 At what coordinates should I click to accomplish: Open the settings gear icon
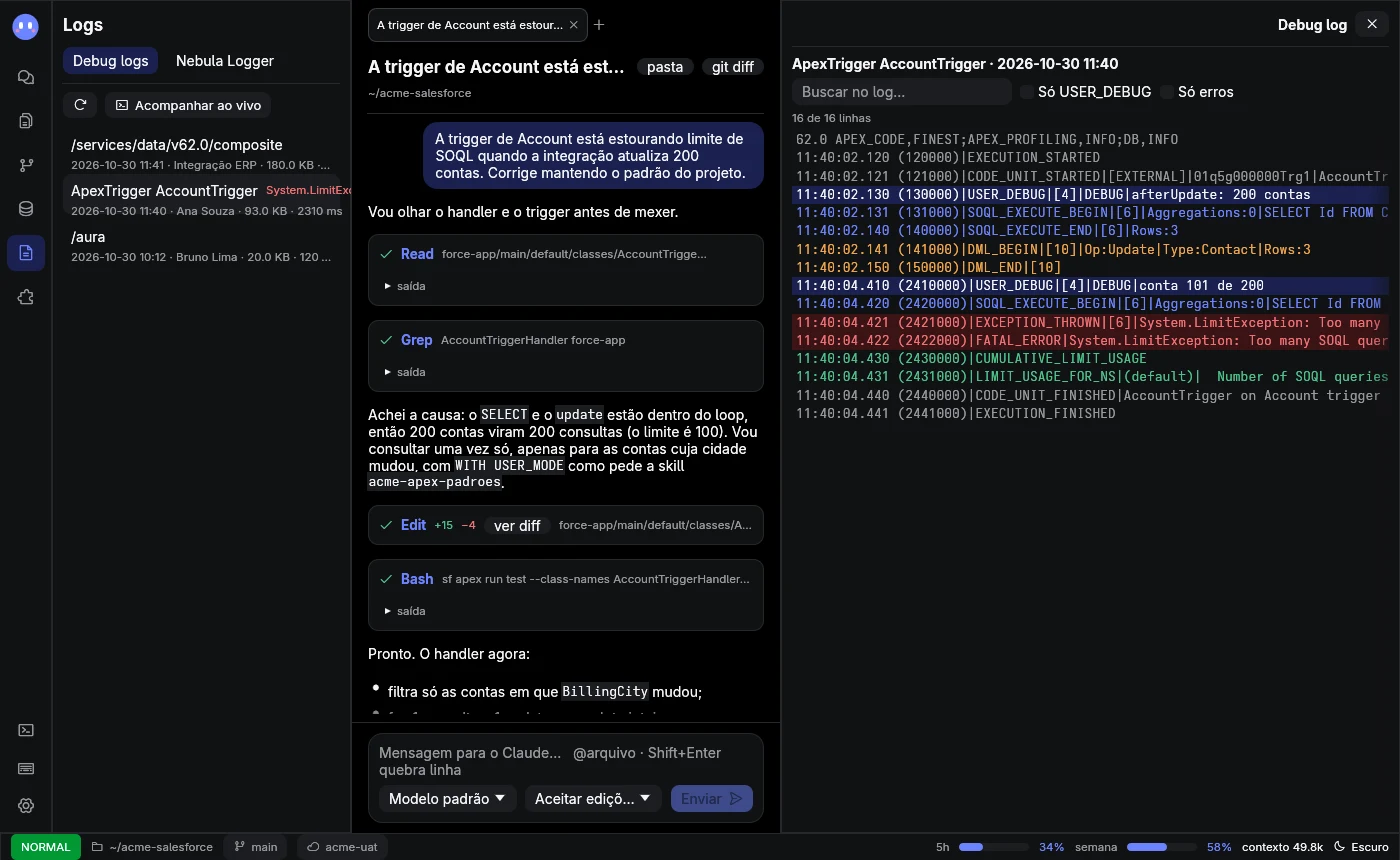[26, 806]
